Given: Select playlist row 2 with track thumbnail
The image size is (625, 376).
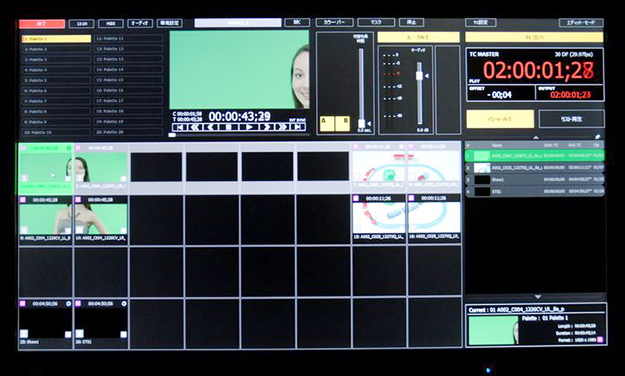Looking at the screenshot, I should pyautogui.click(x=535, y=168).
